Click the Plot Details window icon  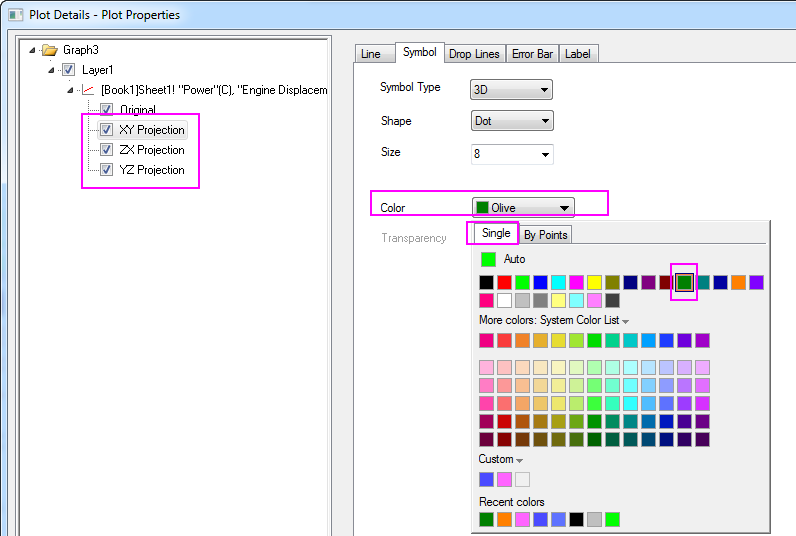pos(14,14)
